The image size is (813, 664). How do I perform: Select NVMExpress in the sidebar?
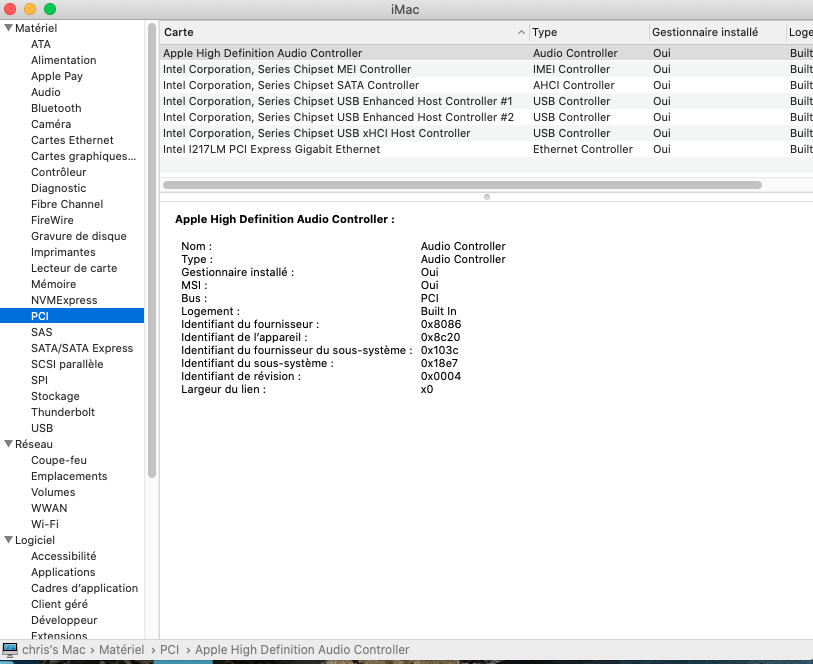tap(64, 300)
